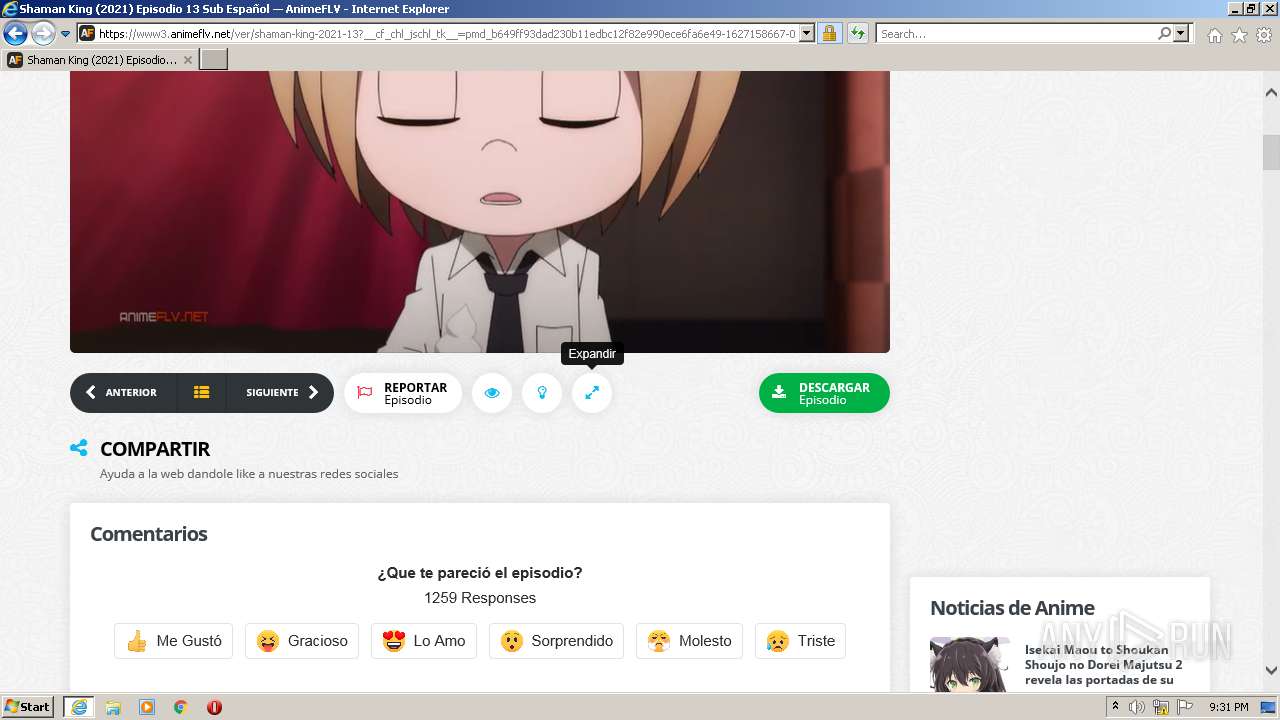Click scrollbar down arrow
Image resolution: width=1280 pixels, height=720 pixels.
pyautogui.click(x=1271, y=670)
